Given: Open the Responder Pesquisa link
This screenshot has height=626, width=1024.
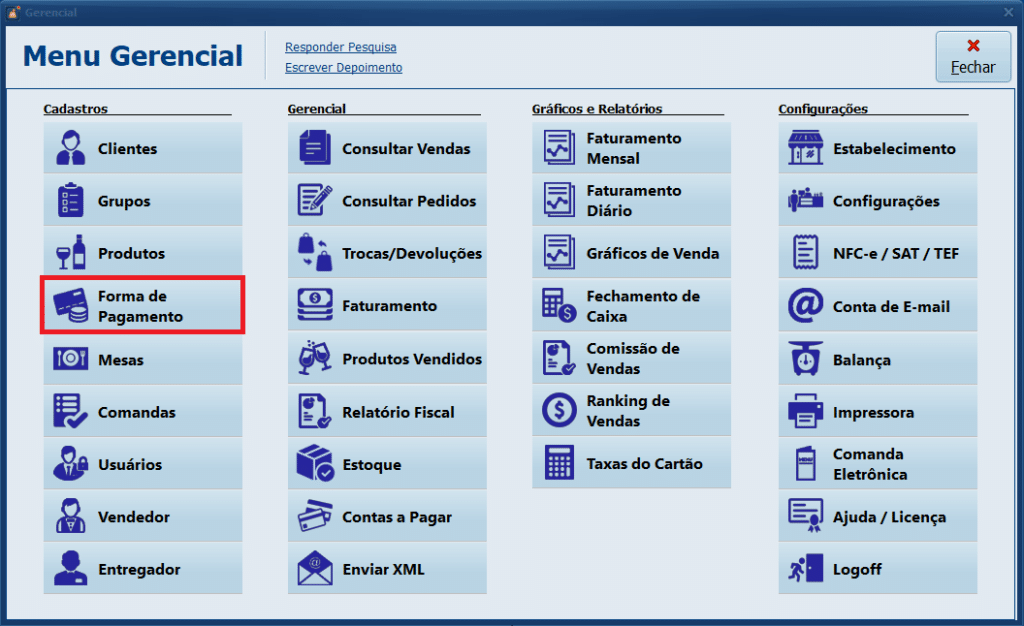Looking at the screenshot, I should (340, 47).
